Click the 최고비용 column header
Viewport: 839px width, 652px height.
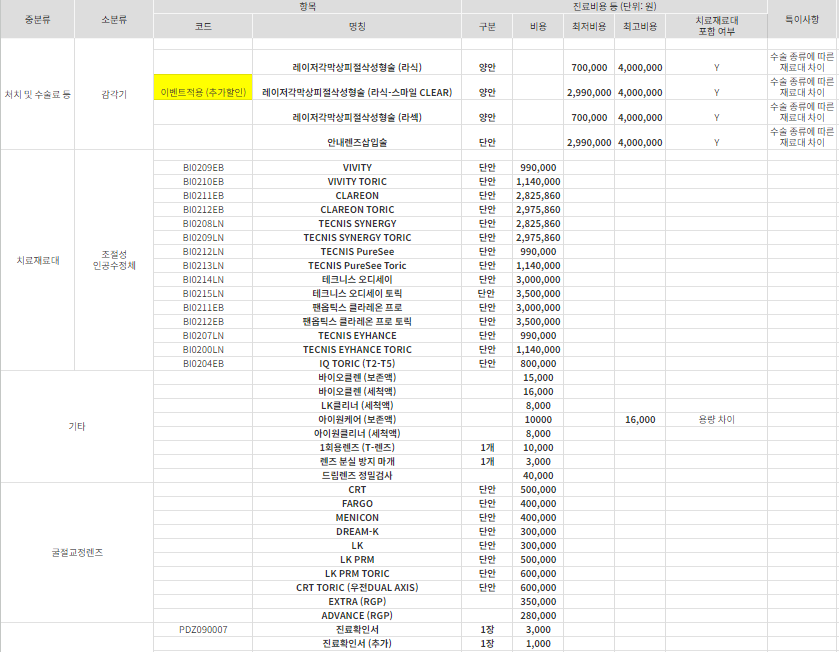tap(640, 26)
